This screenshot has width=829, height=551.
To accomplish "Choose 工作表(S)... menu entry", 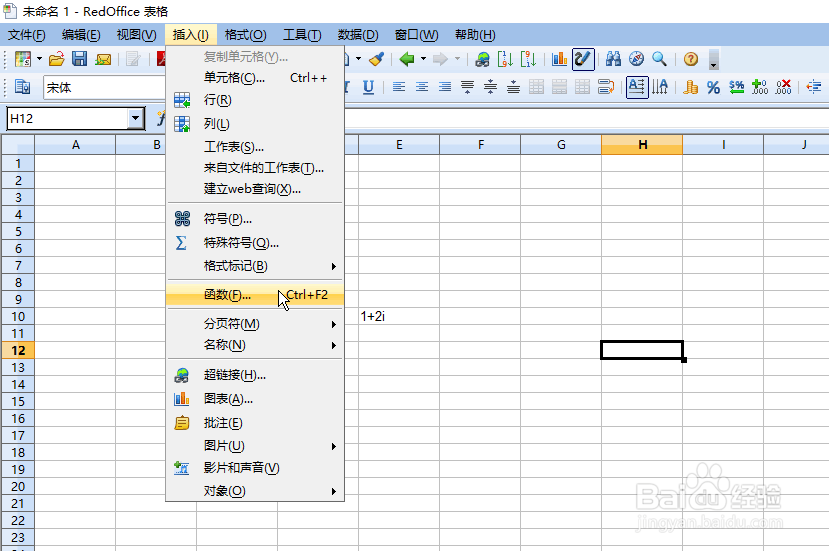I will 255,146.
